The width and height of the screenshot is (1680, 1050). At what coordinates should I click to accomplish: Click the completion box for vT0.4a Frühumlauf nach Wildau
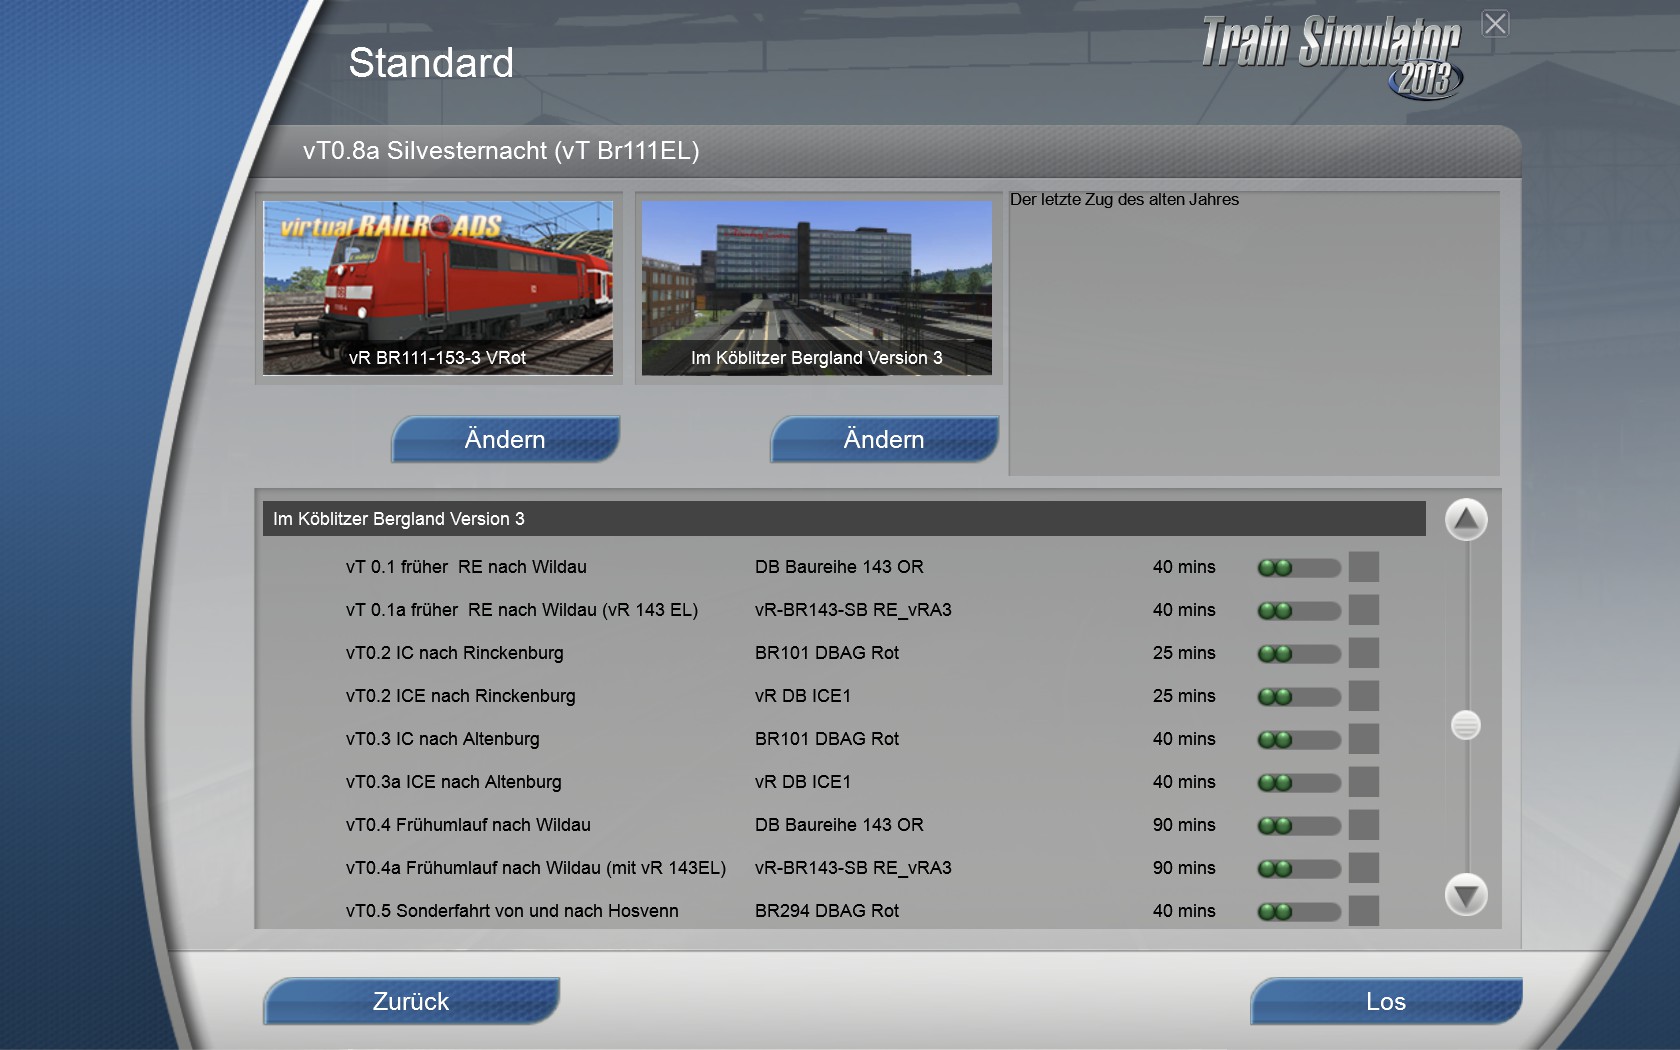point(1364,868)
